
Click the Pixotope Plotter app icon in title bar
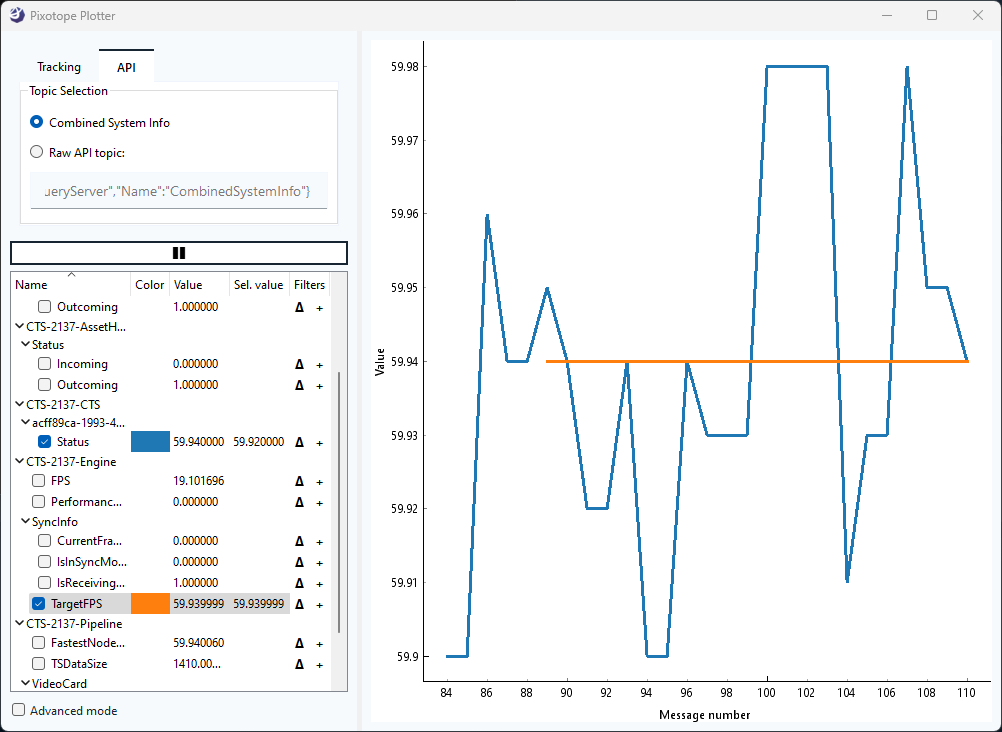tap(17, 15)
